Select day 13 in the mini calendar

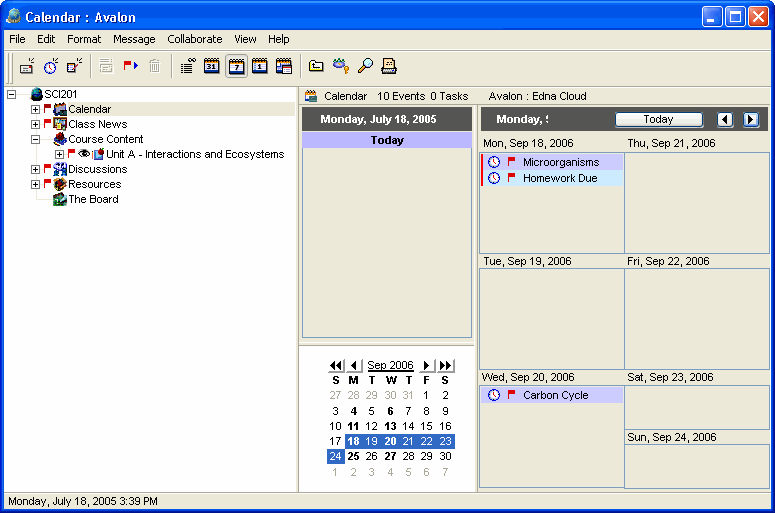click(x=390, y=426)
